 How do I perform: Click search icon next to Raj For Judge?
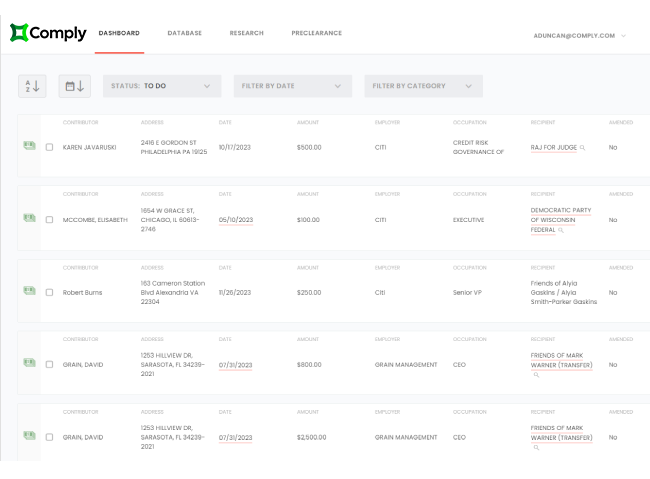(582, 148)
